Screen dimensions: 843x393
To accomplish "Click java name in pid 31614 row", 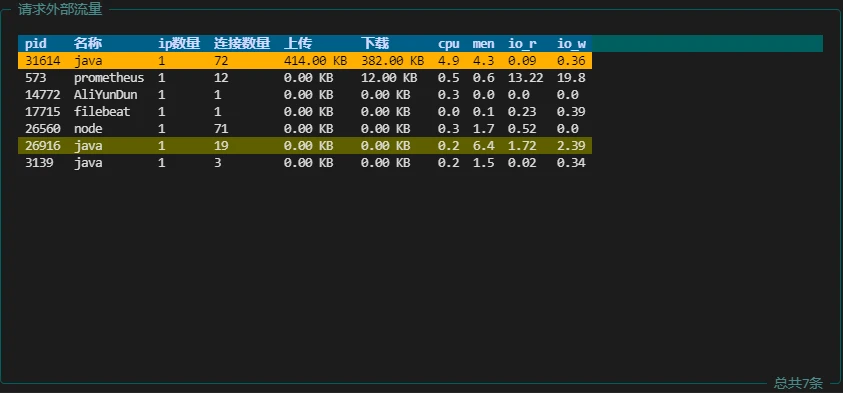I will [x=88, y=61].
